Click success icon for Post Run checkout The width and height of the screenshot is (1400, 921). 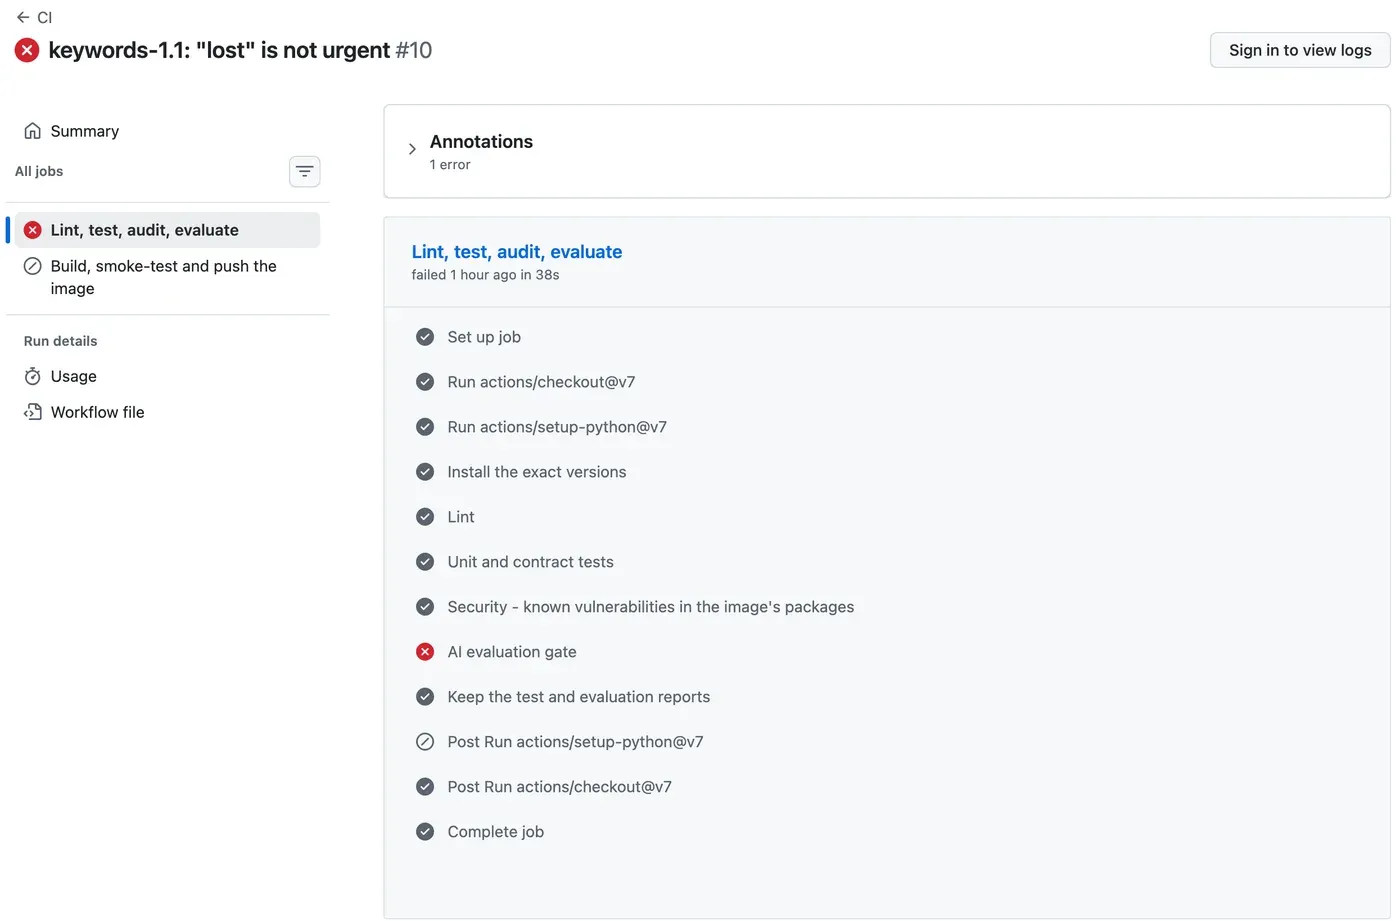425,787
